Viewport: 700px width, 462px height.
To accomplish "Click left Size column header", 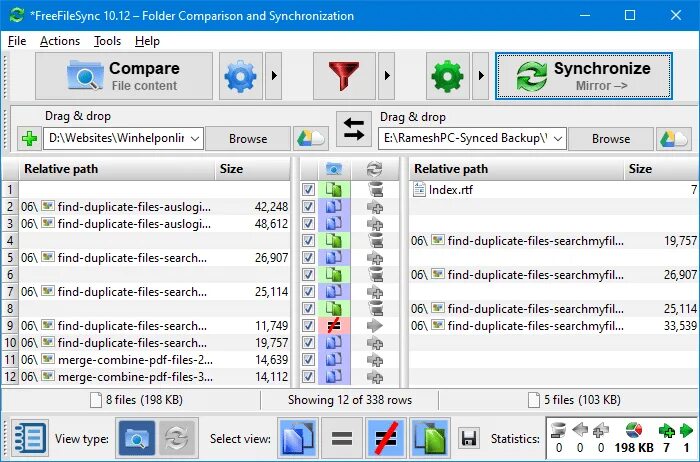I will pos(252,169).
